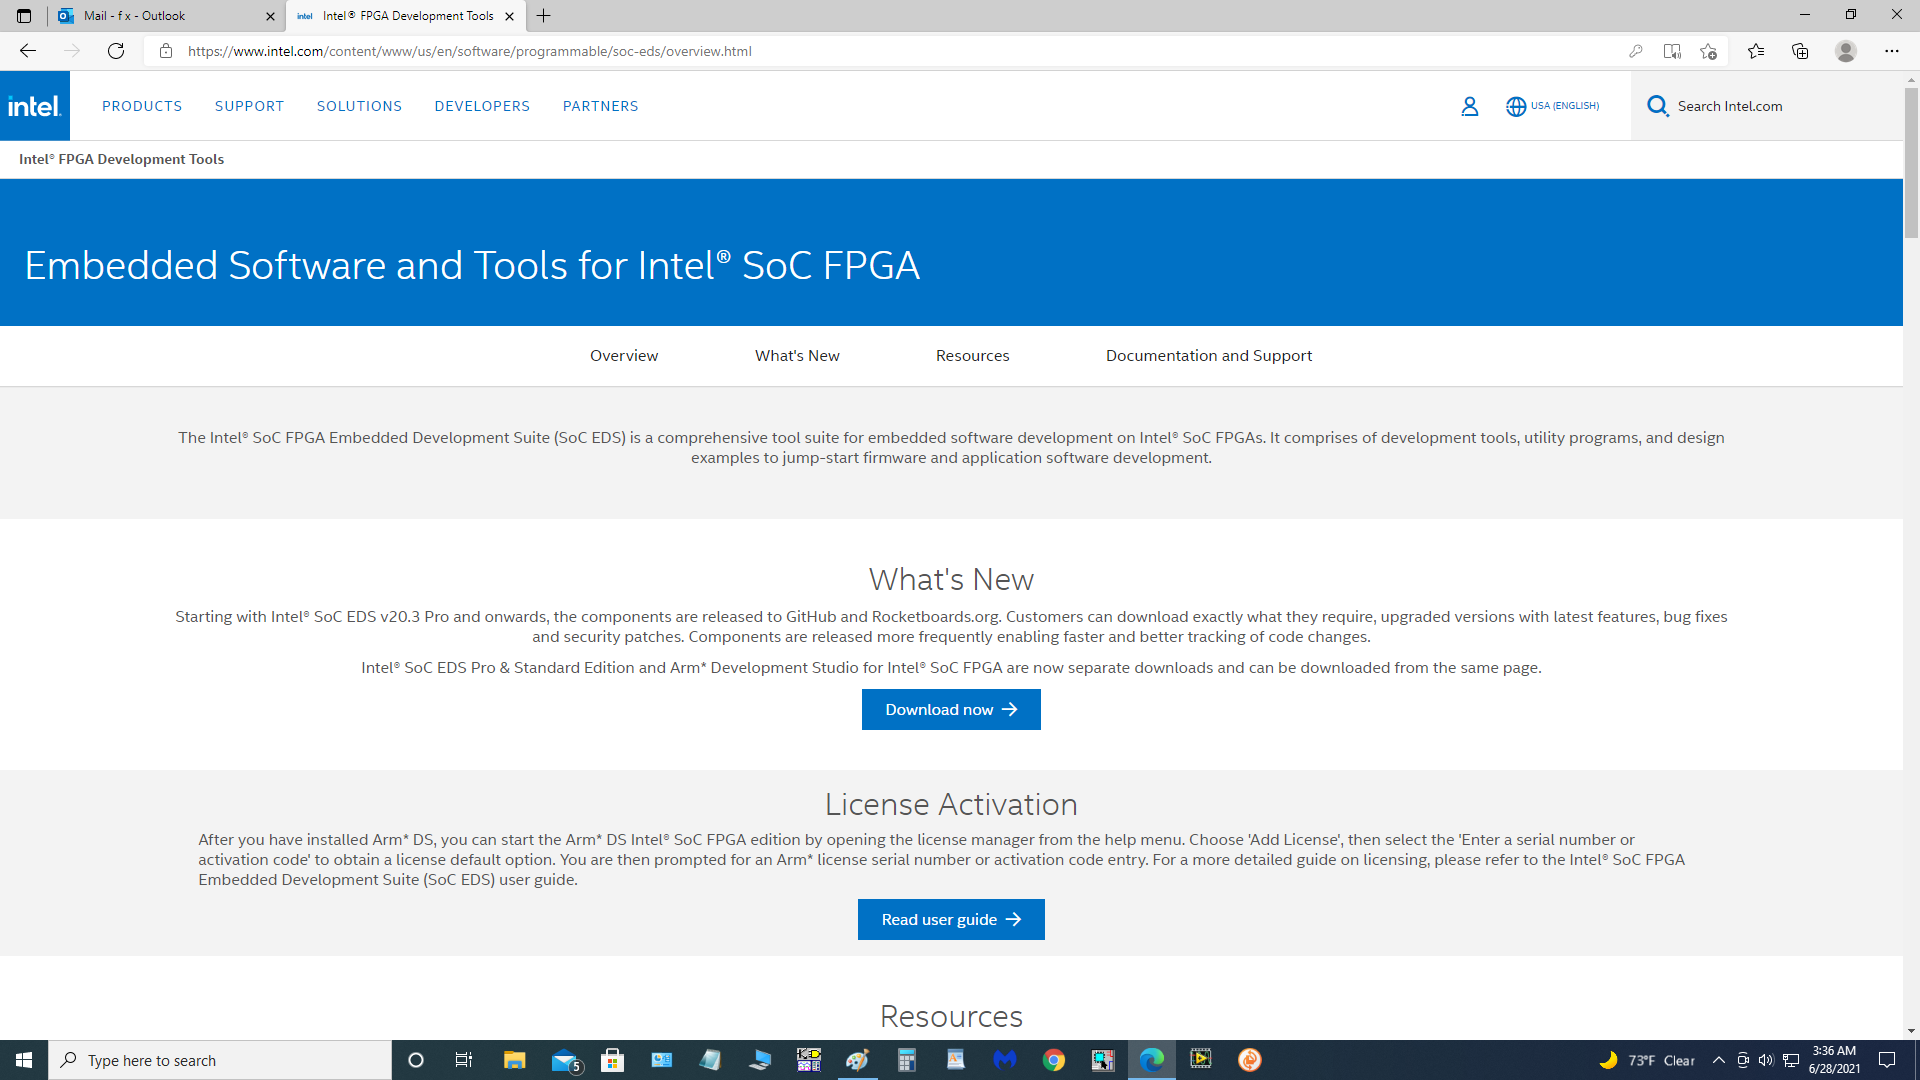Image resolution: width=1920 pixels, height=1080 pixels.
Task: Click the globe language selector icon
Action: pyautogui.click(x=1516, y=106)
